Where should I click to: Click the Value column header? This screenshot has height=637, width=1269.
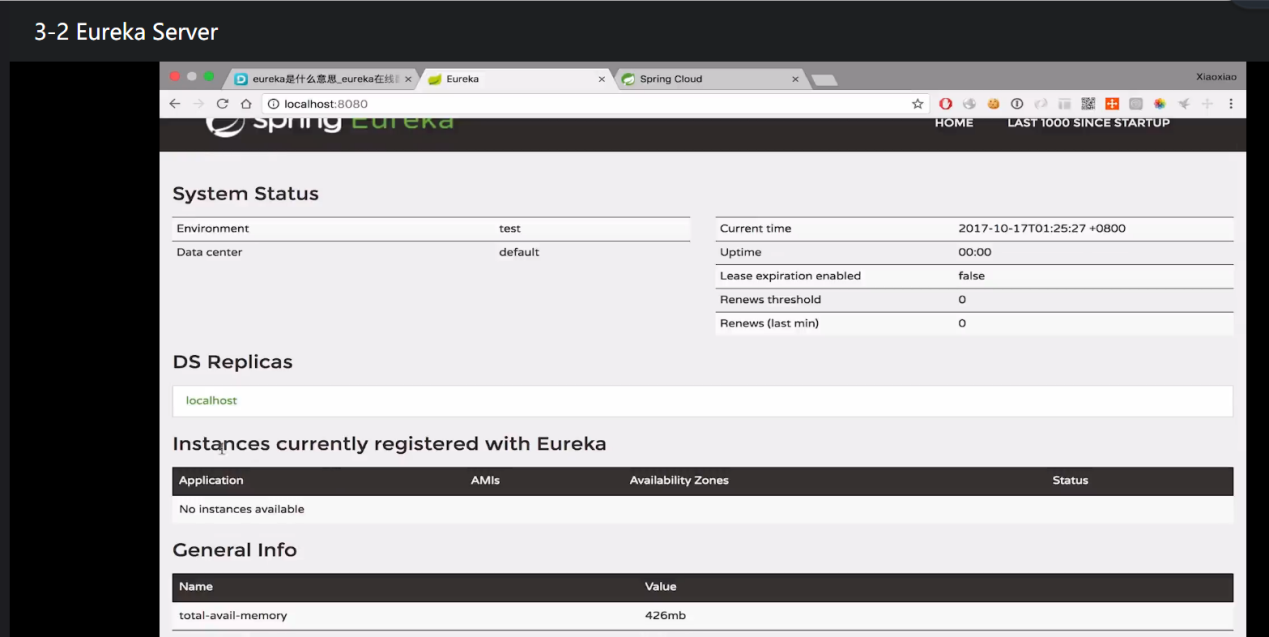tap(661, 587)
